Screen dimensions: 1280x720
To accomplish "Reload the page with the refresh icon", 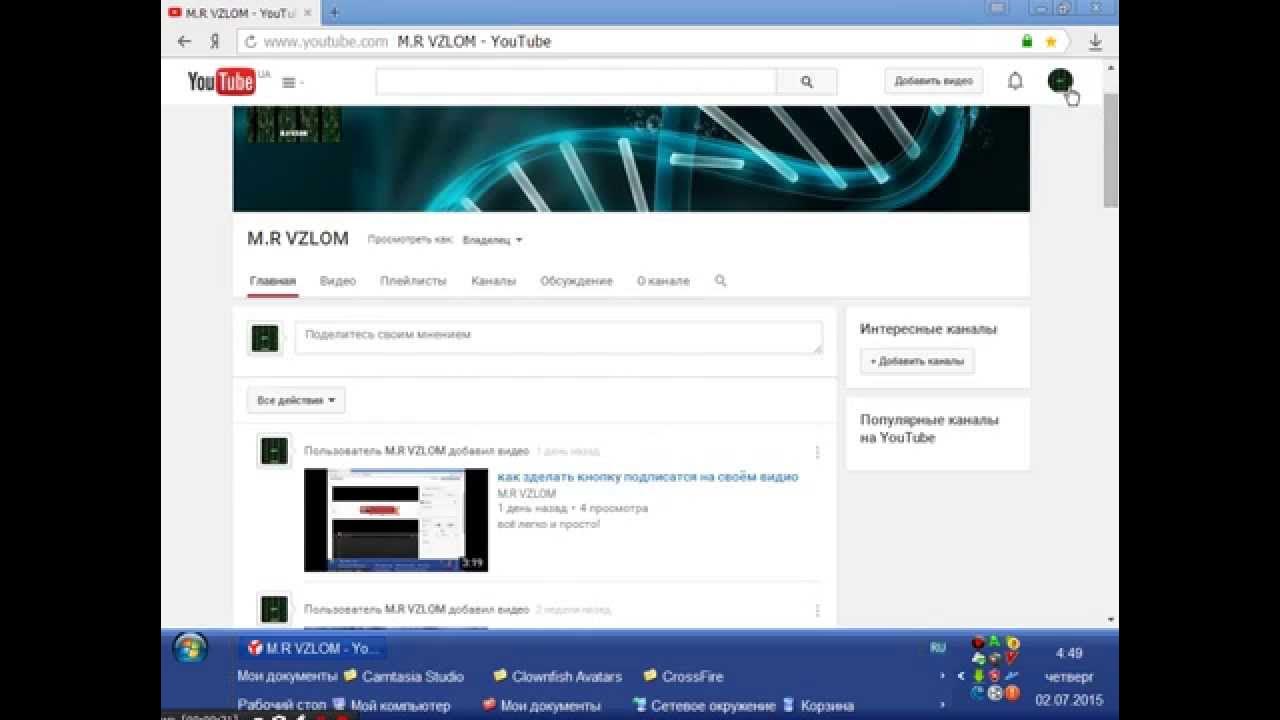I will (250, 42).
